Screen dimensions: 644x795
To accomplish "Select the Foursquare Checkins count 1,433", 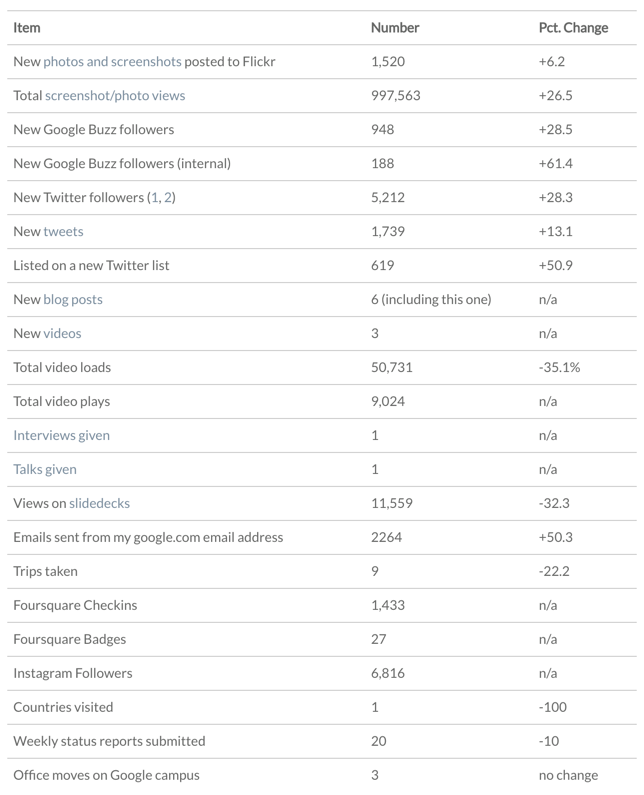I will click(x=388, y=606).
